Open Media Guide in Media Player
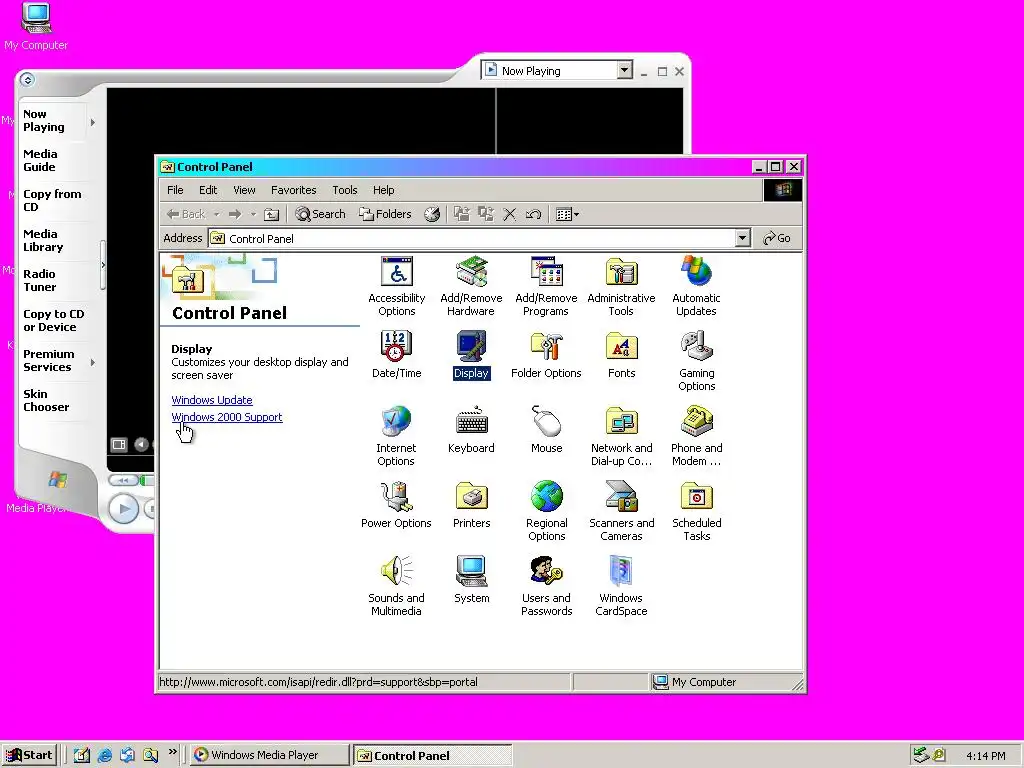This screenshot has height=768, width=1024. coord(40,160)
